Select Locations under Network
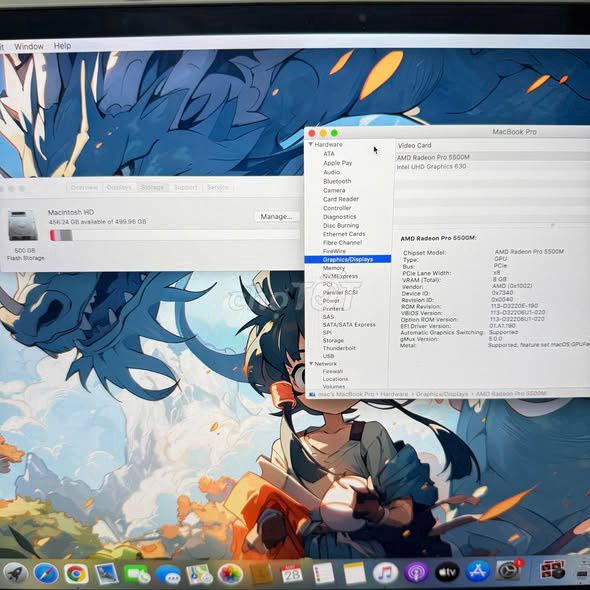The image size is (590, 590). click(x=335, y=379)
